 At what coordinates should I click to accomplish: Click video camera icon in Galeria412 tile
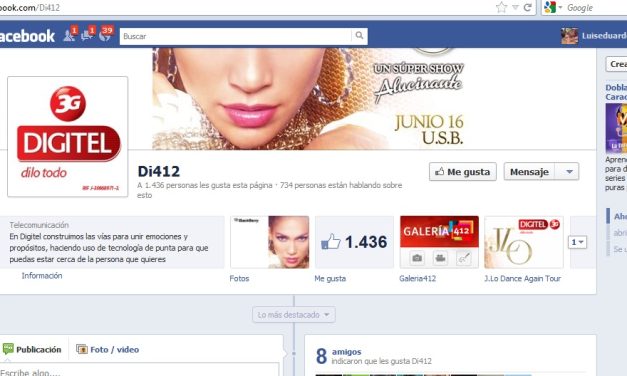click(440, 258)
